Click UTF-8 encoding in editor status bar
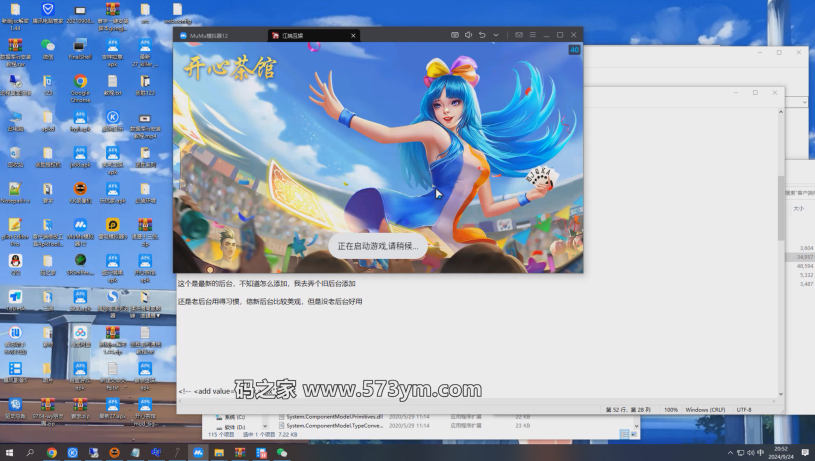The image size is (815, 461). point(744,410)
